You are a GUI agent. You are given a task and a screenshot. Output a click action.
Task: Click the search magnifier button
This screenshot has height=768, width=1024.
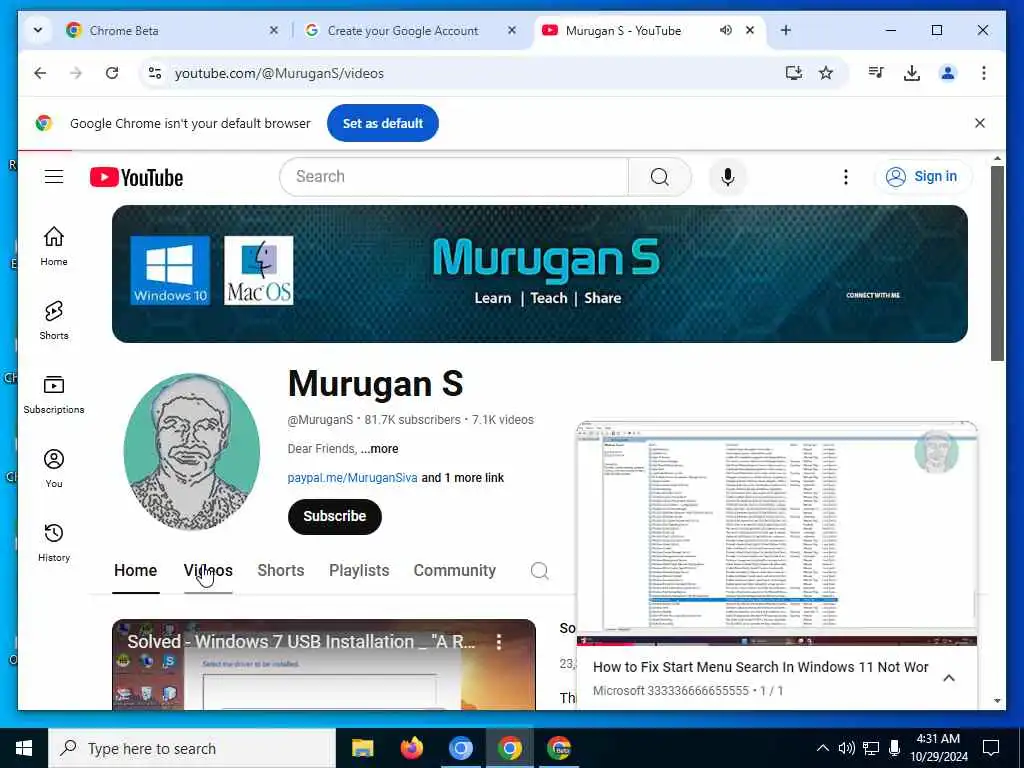[660, 176]
